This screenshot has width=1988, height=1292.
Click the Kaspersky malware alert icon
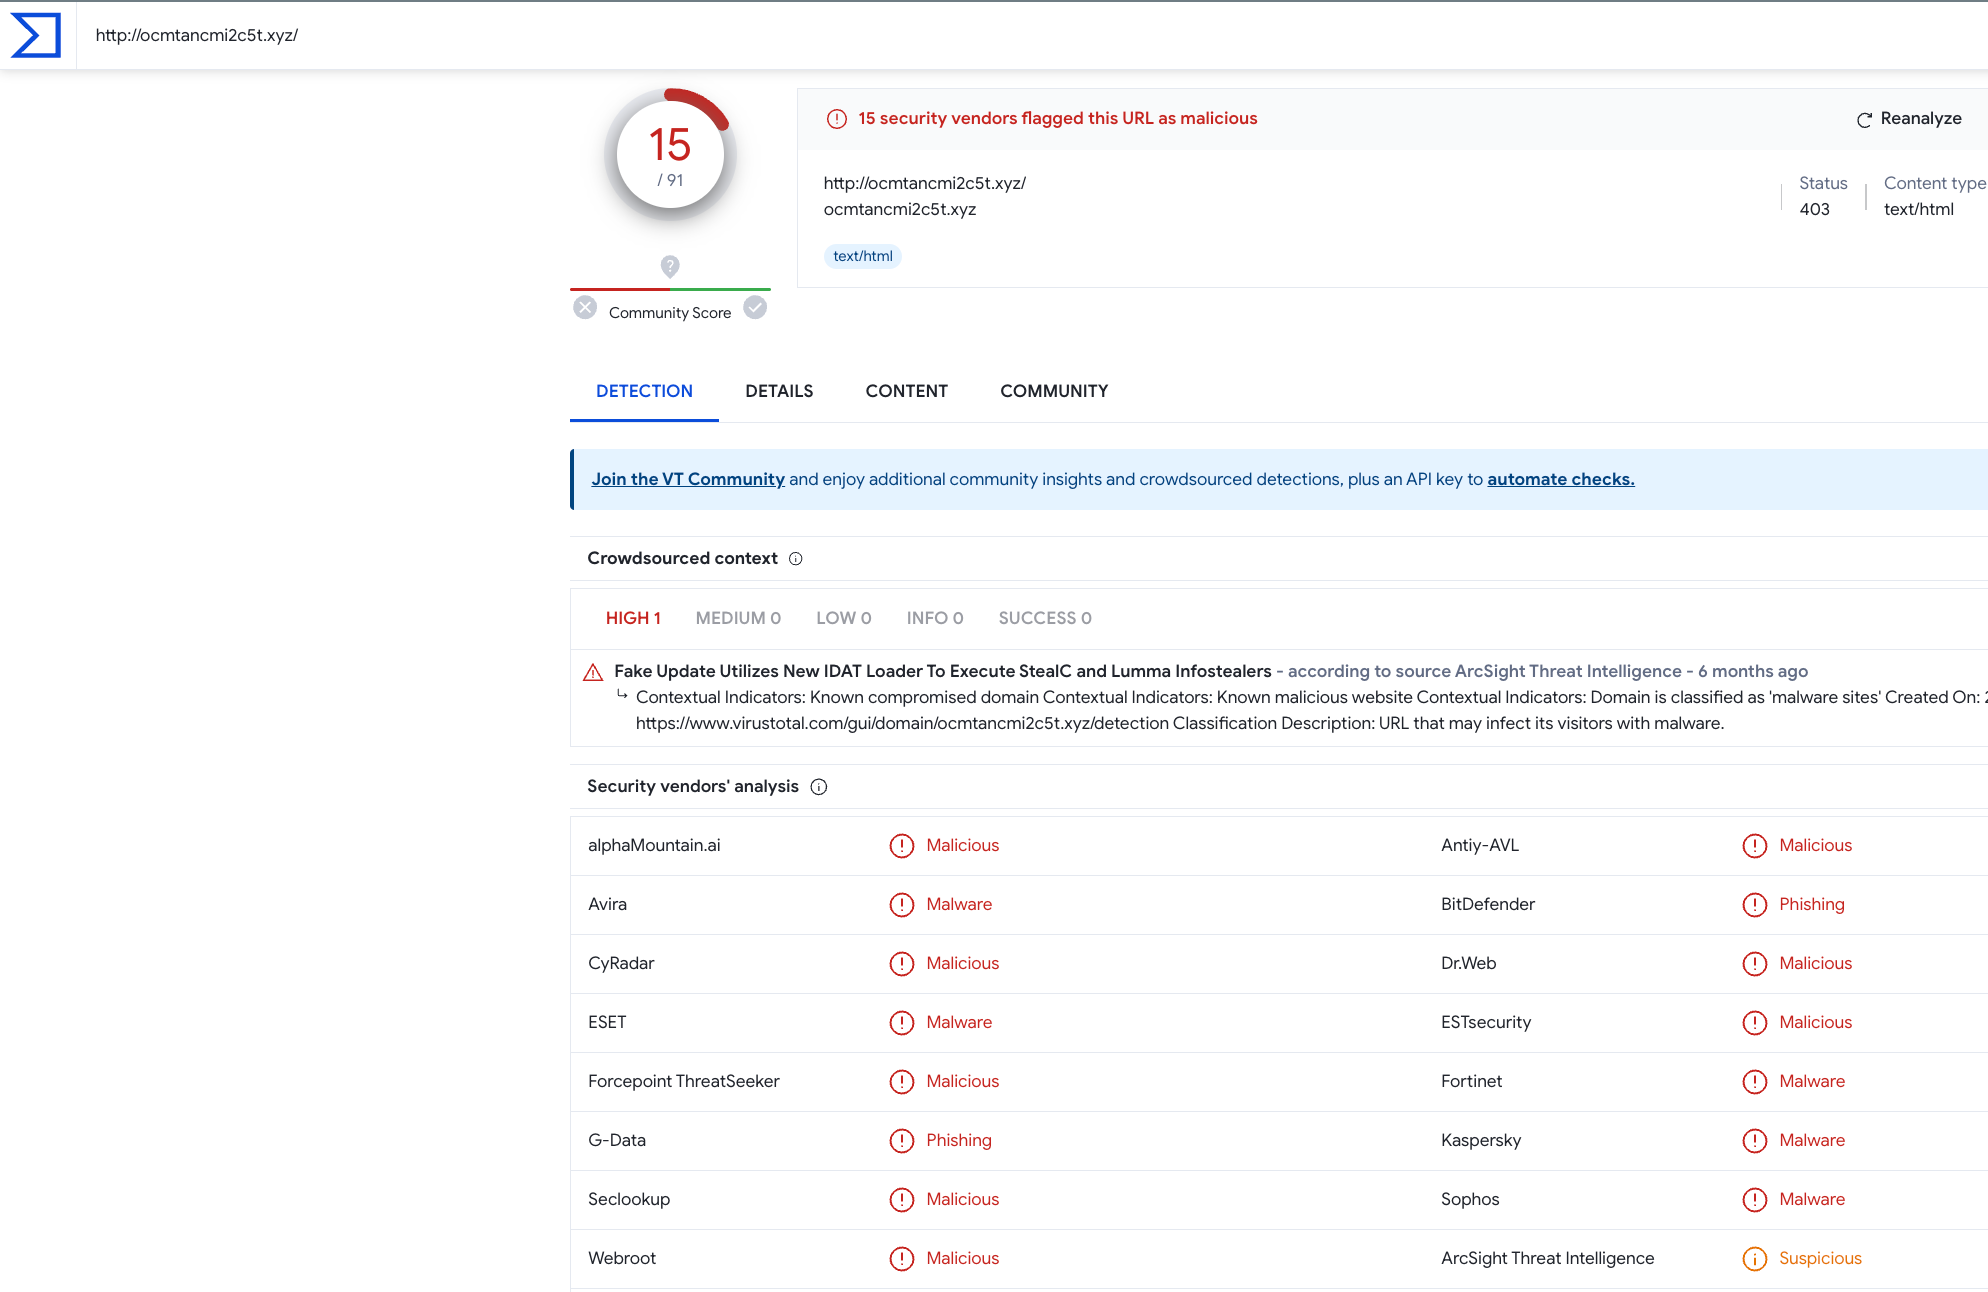coord(1755,1141)
